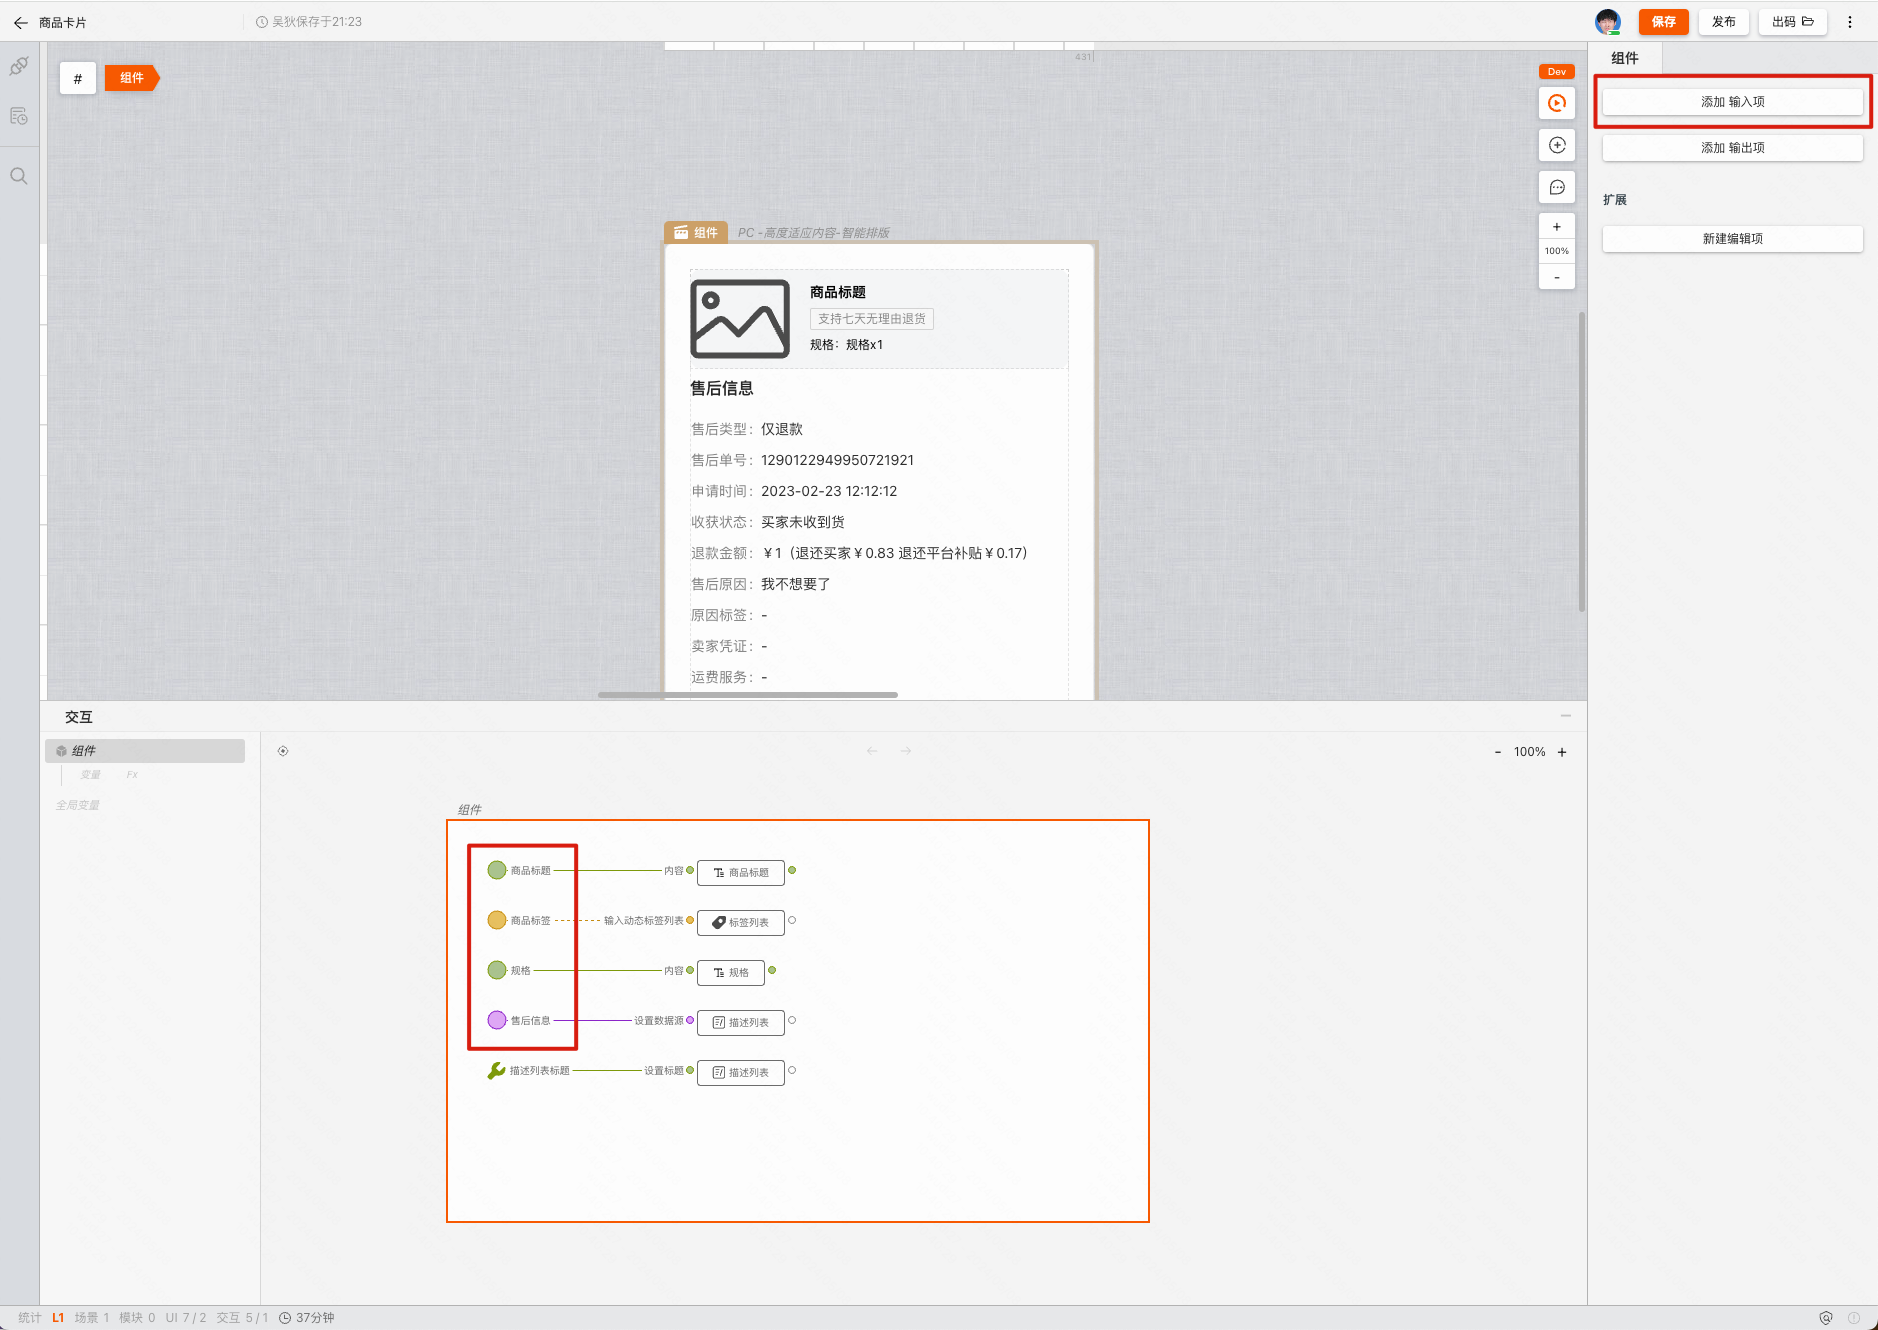Select the 规格 text node box
Viewport: 1878px width, 1330px height.
(731, 972)
